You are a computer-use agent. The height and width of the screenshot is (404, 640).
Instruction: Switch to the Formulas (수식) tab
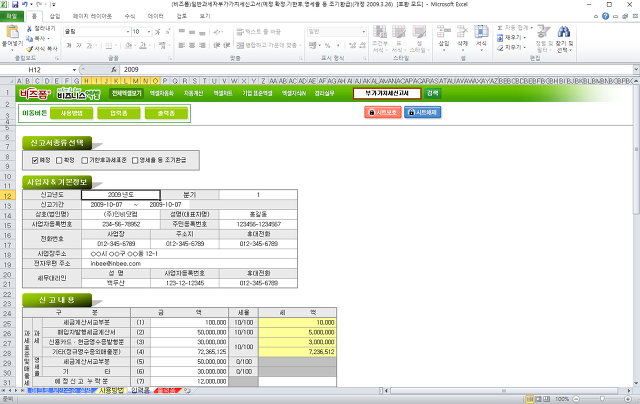(130, 16)
